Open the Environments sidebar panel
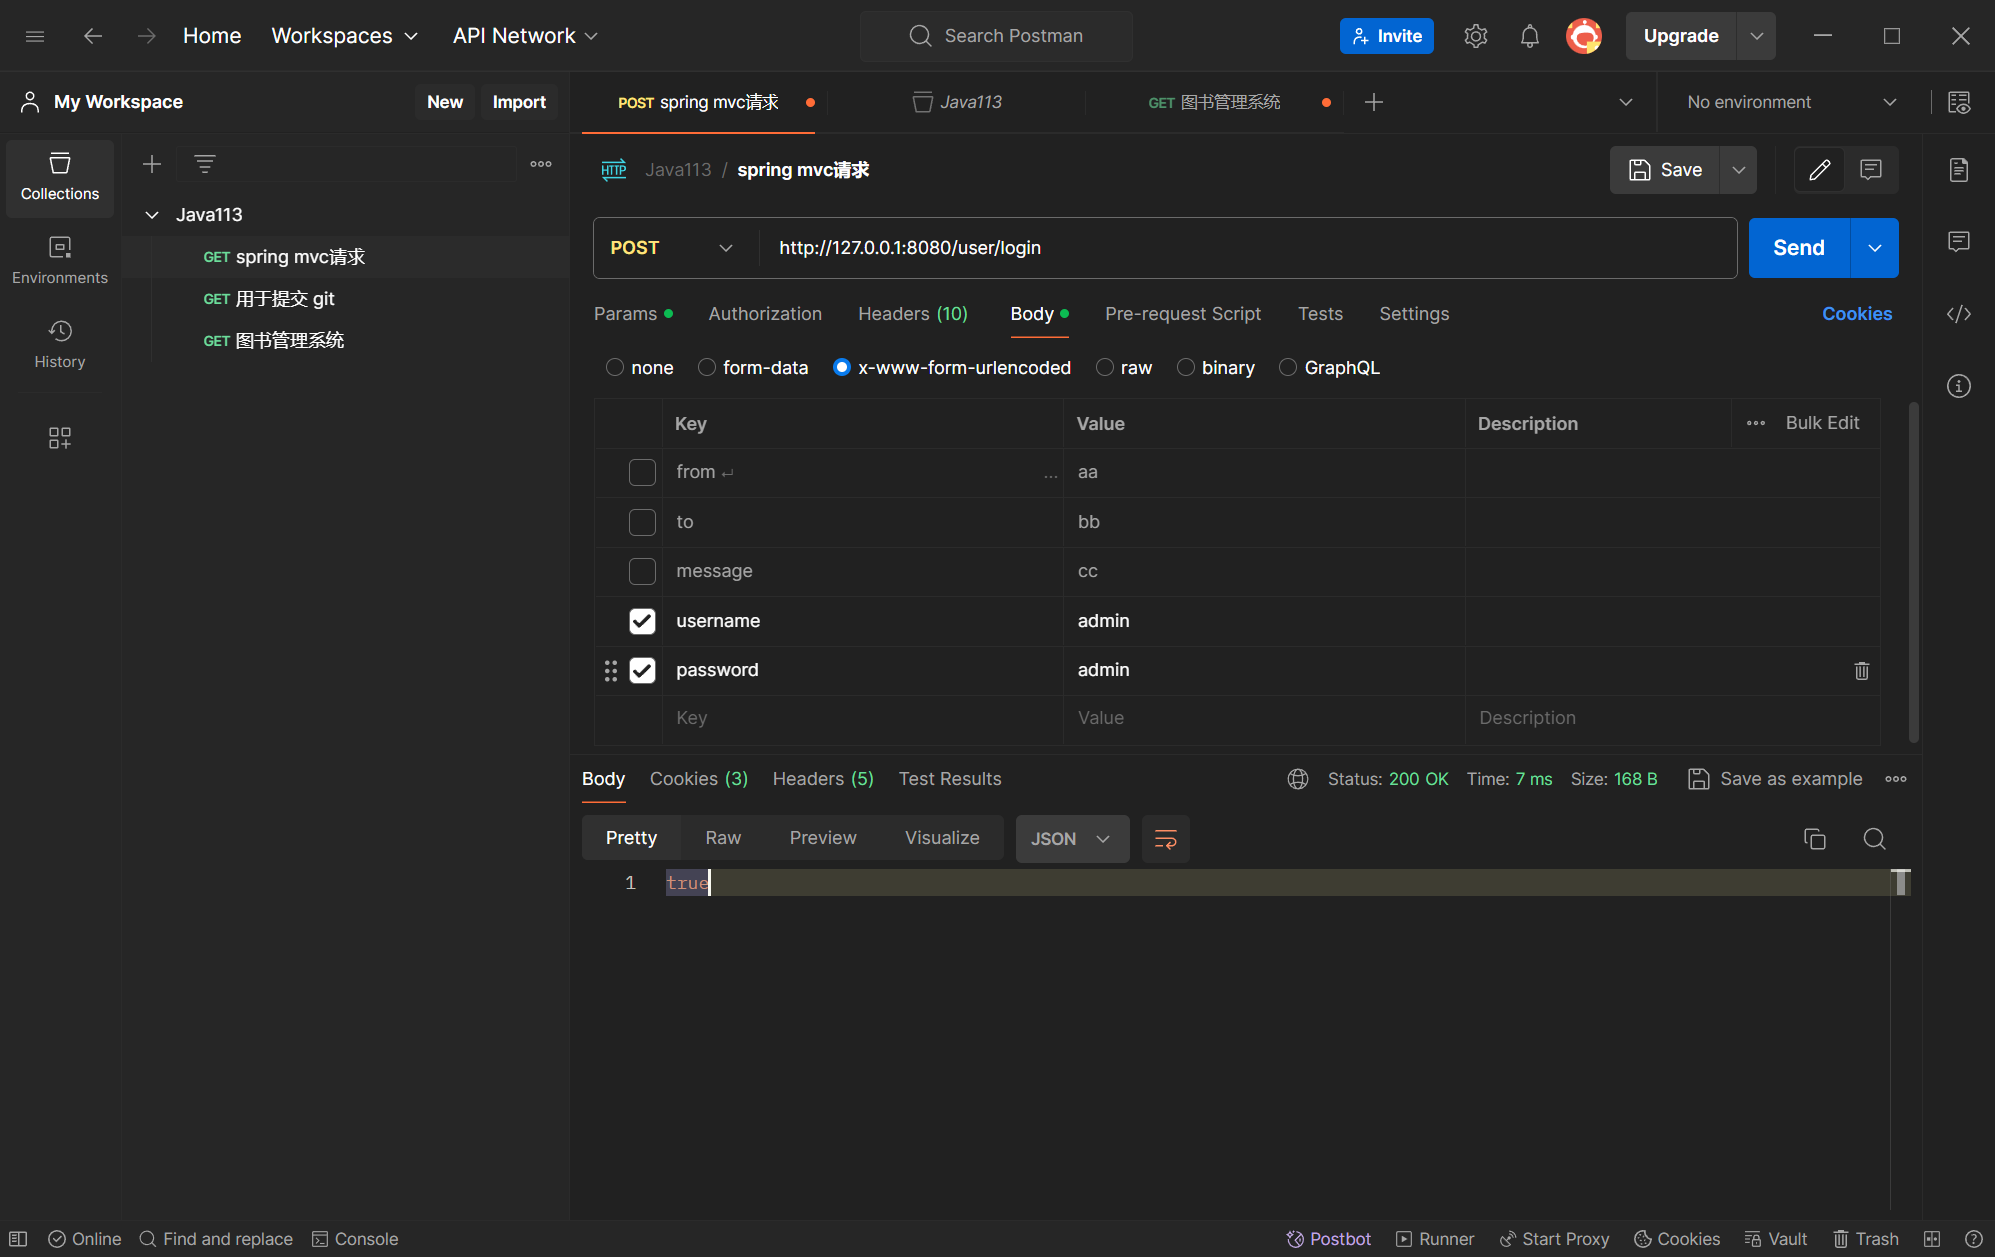Screen dimensions: 1995x1257 tap(60, 260)
